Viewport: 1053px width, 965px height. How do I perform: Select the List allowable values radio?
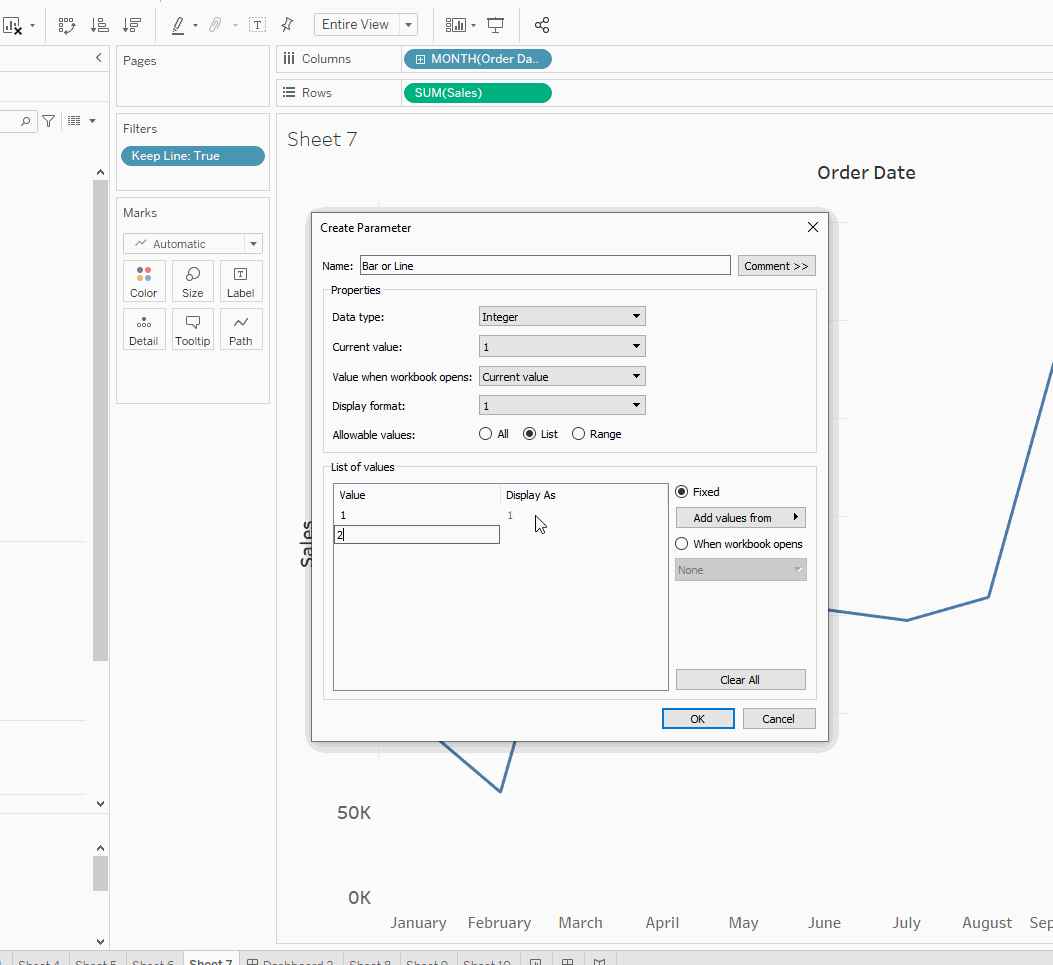click(x=529, y=434)
